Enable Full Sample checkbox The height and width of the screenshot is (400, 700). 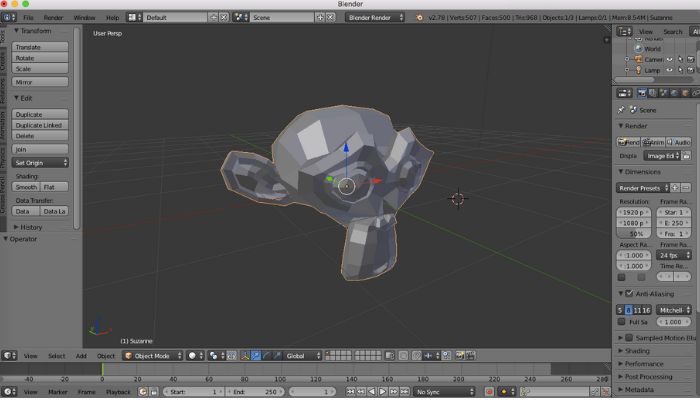pyautogui.click(x=621, y=321)
